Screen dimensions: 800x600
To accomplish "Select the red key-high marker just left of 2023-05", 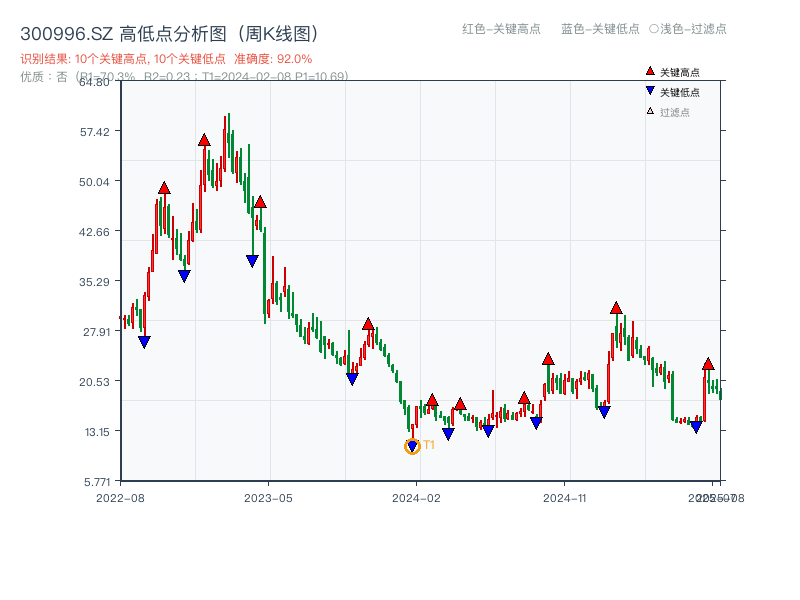I will coord(260,202).
